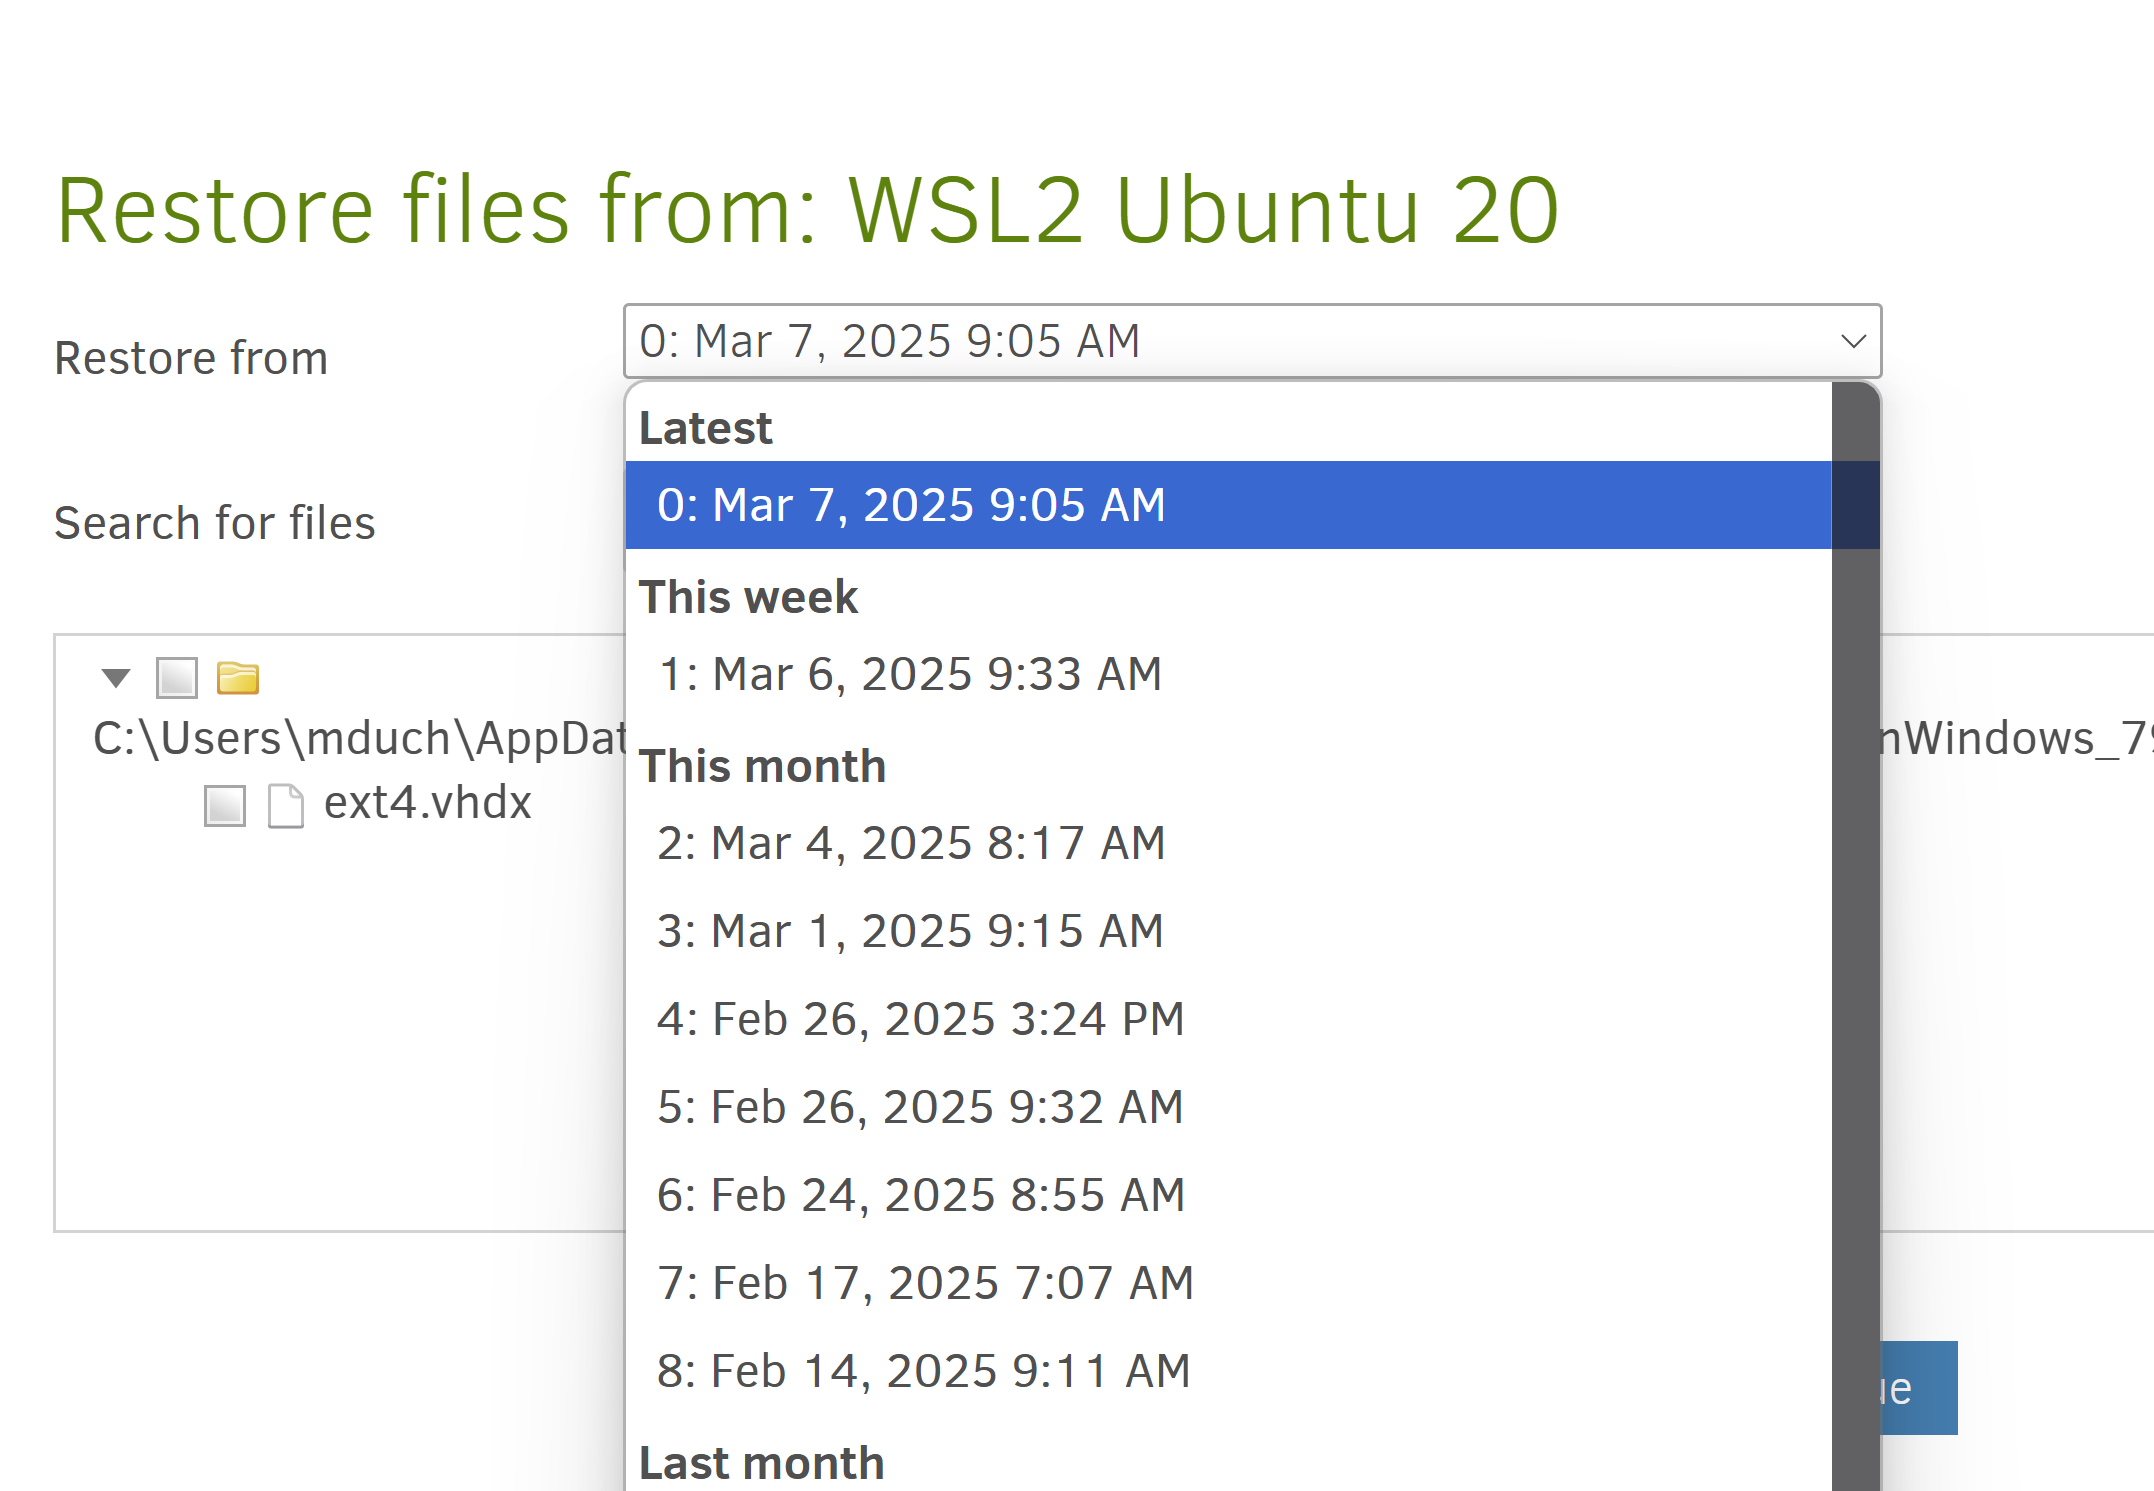Check the ext4.vhdx file checkbox
The width and height of the screenshot is (2154, 1491).
224,805
